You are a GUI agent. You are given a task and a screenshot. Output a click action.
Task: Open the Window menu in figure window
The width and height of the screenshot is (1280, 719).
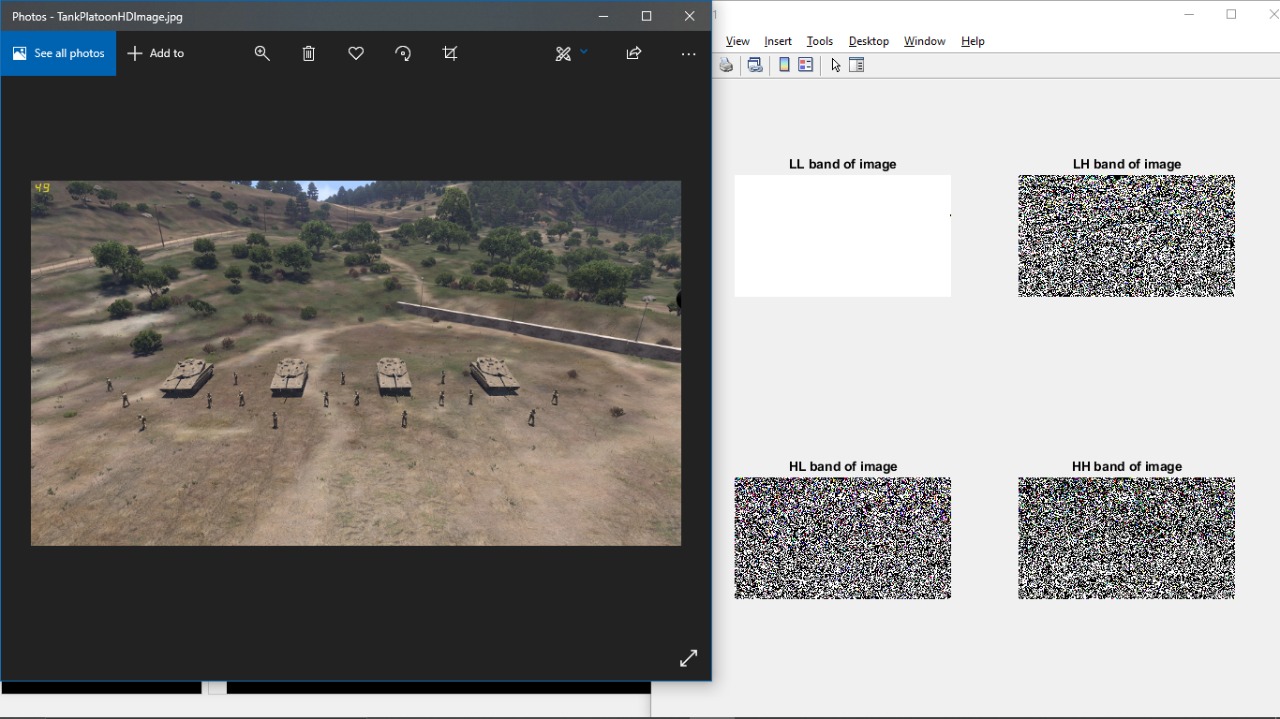click(x=925, y=41)
